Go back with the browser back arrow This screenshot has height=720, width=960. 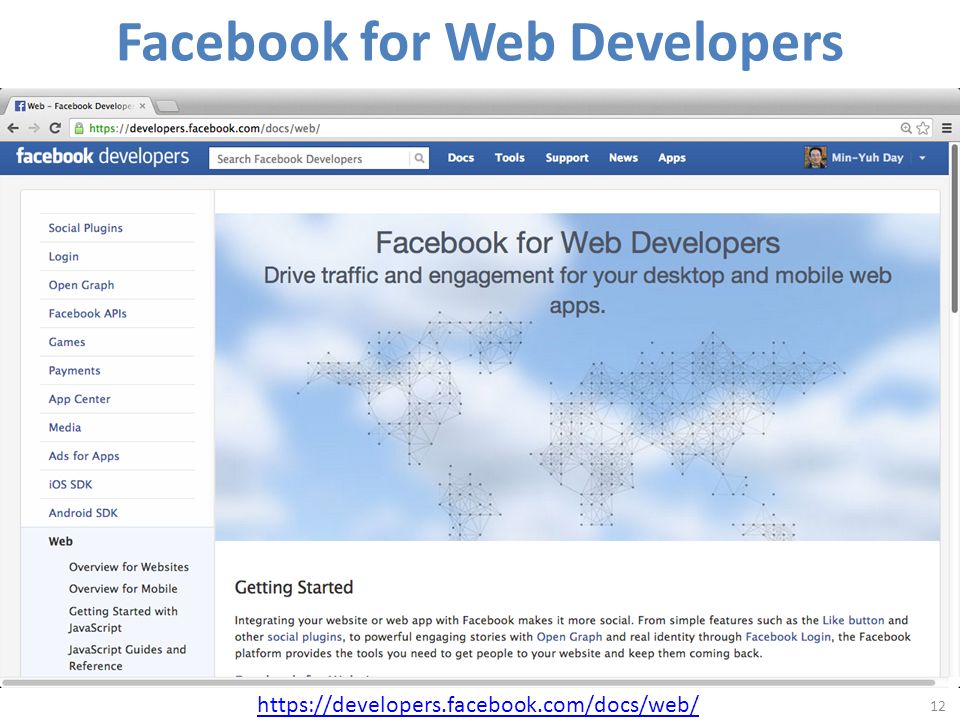point(13,128)
